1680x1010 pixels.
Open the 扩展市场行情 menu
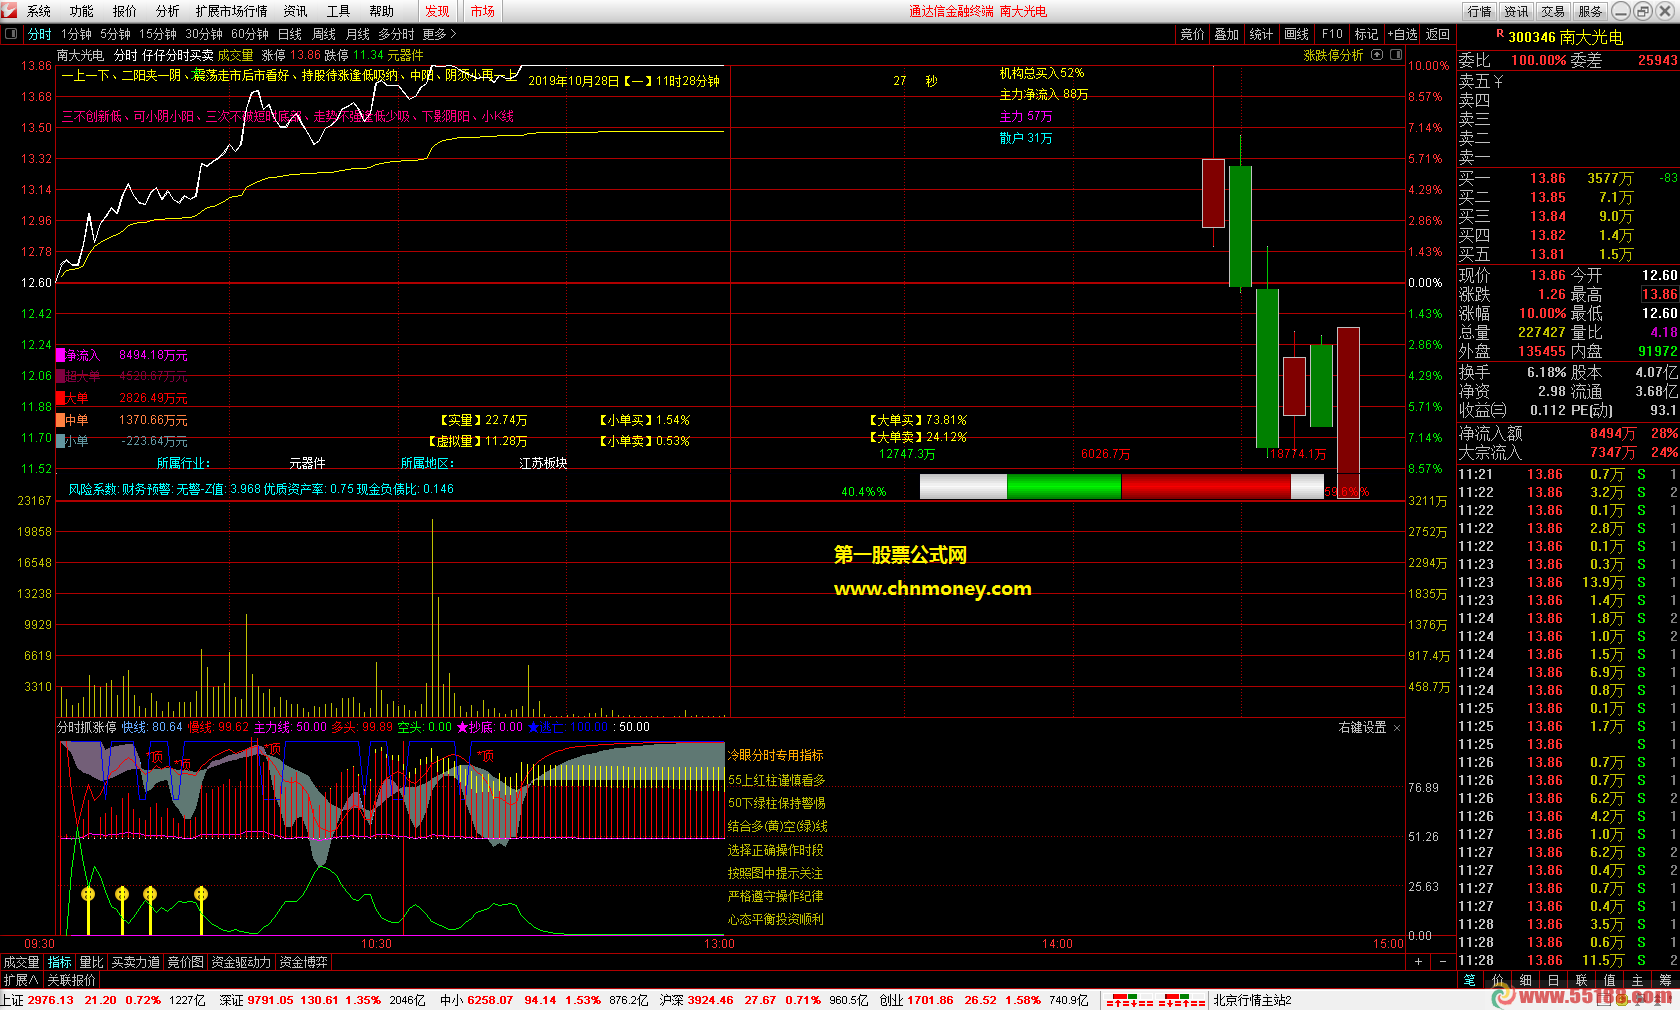[232, 11]
